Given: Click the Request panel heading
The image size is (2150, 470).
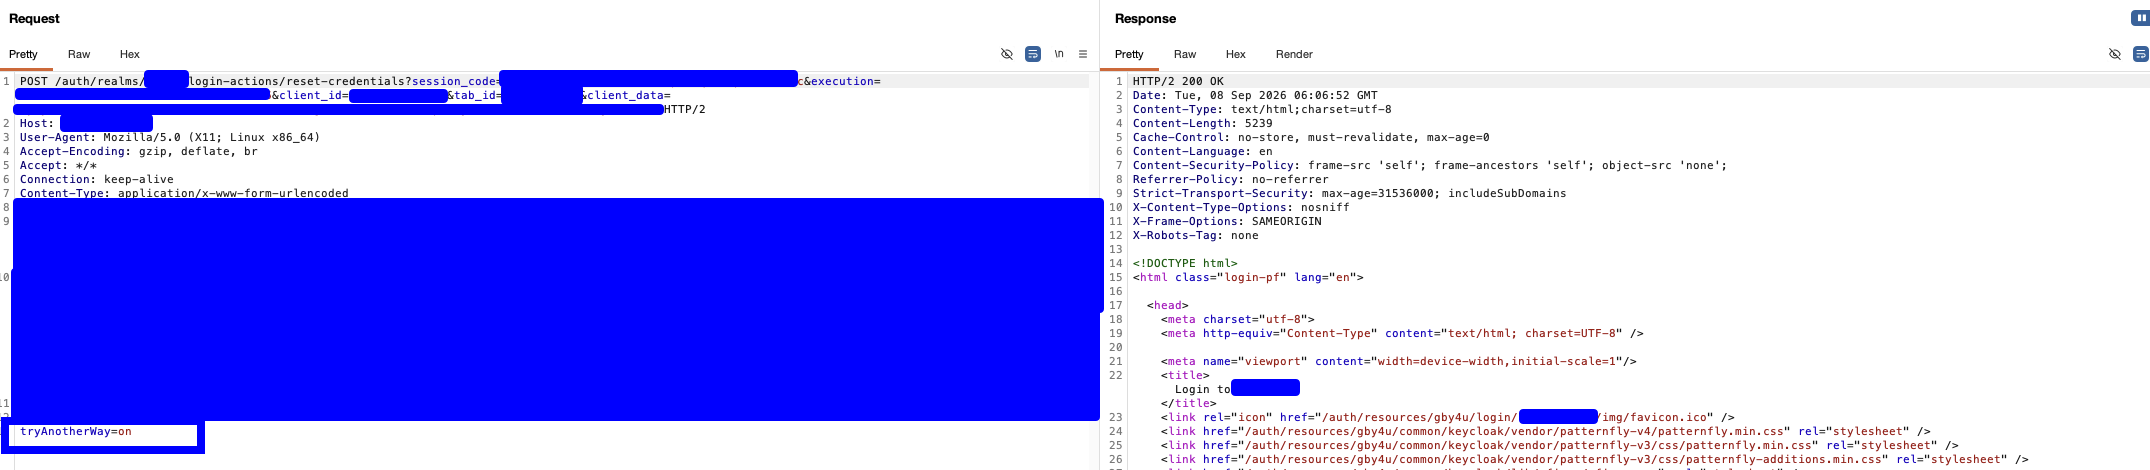Looking at the screenshot, I should (34, 18).
